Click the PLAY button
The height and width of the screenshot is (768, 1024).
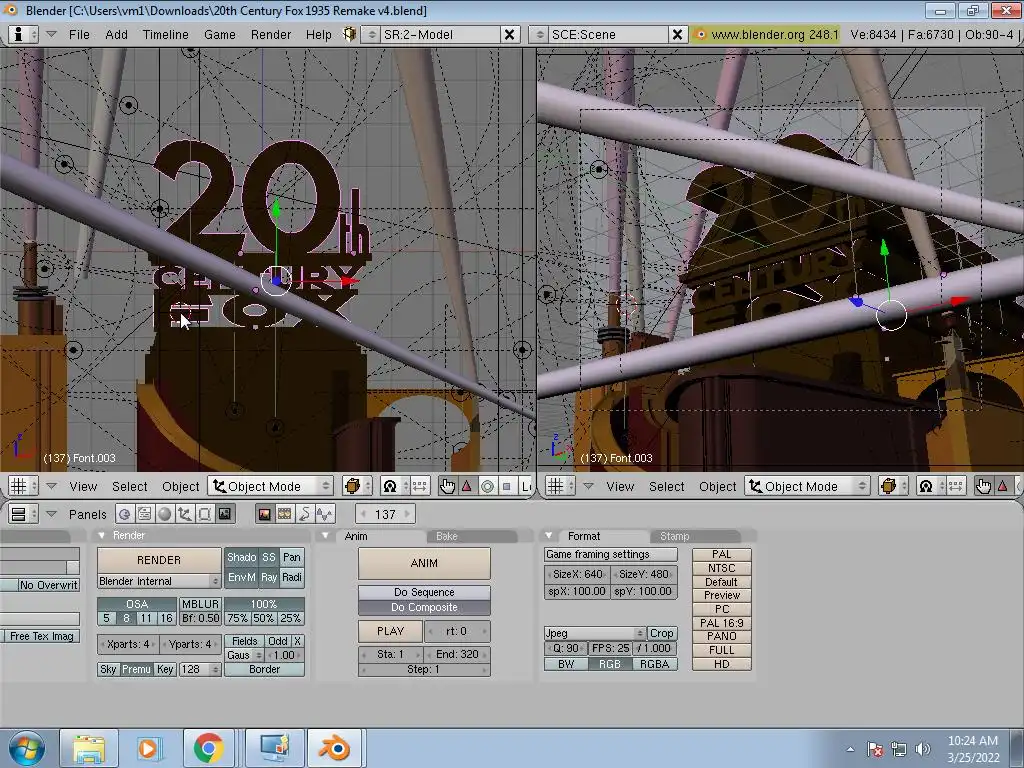(x=391, y=632)
